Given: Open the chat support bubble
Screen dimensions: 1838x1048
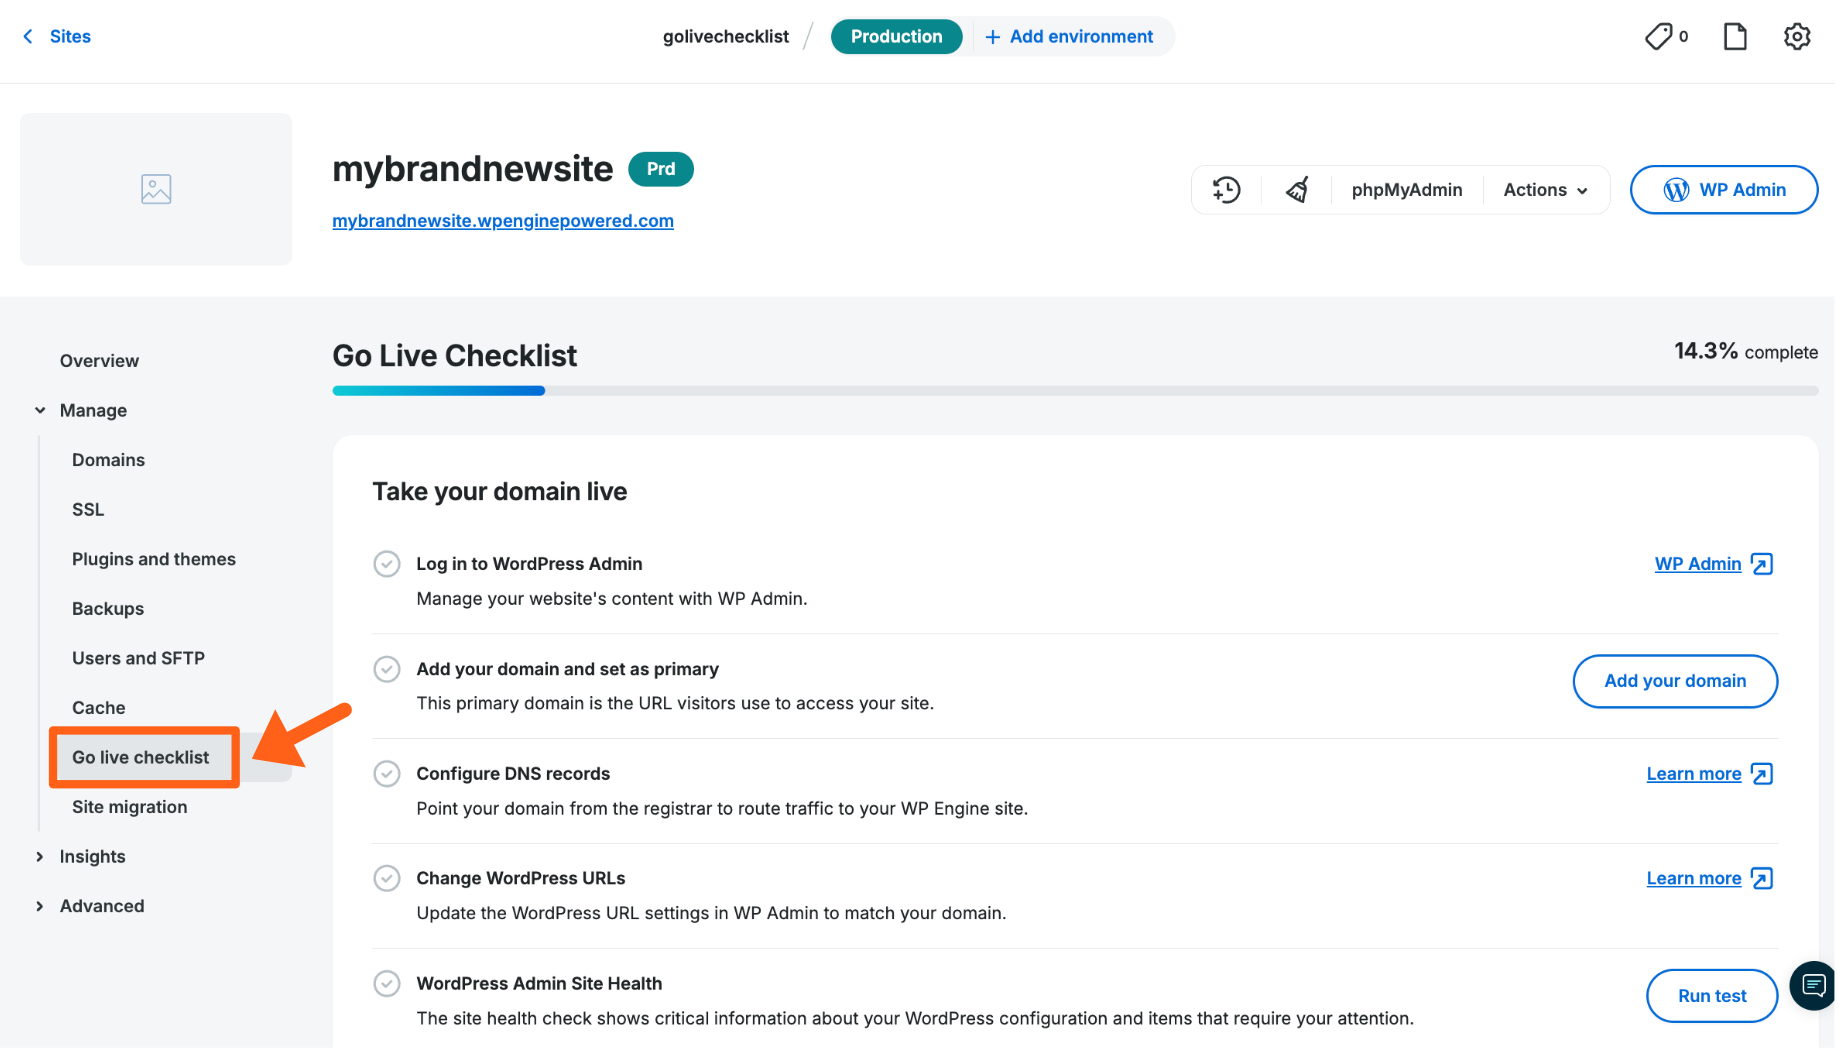Looking at the screenshot, I should (x=1812, y=986).
